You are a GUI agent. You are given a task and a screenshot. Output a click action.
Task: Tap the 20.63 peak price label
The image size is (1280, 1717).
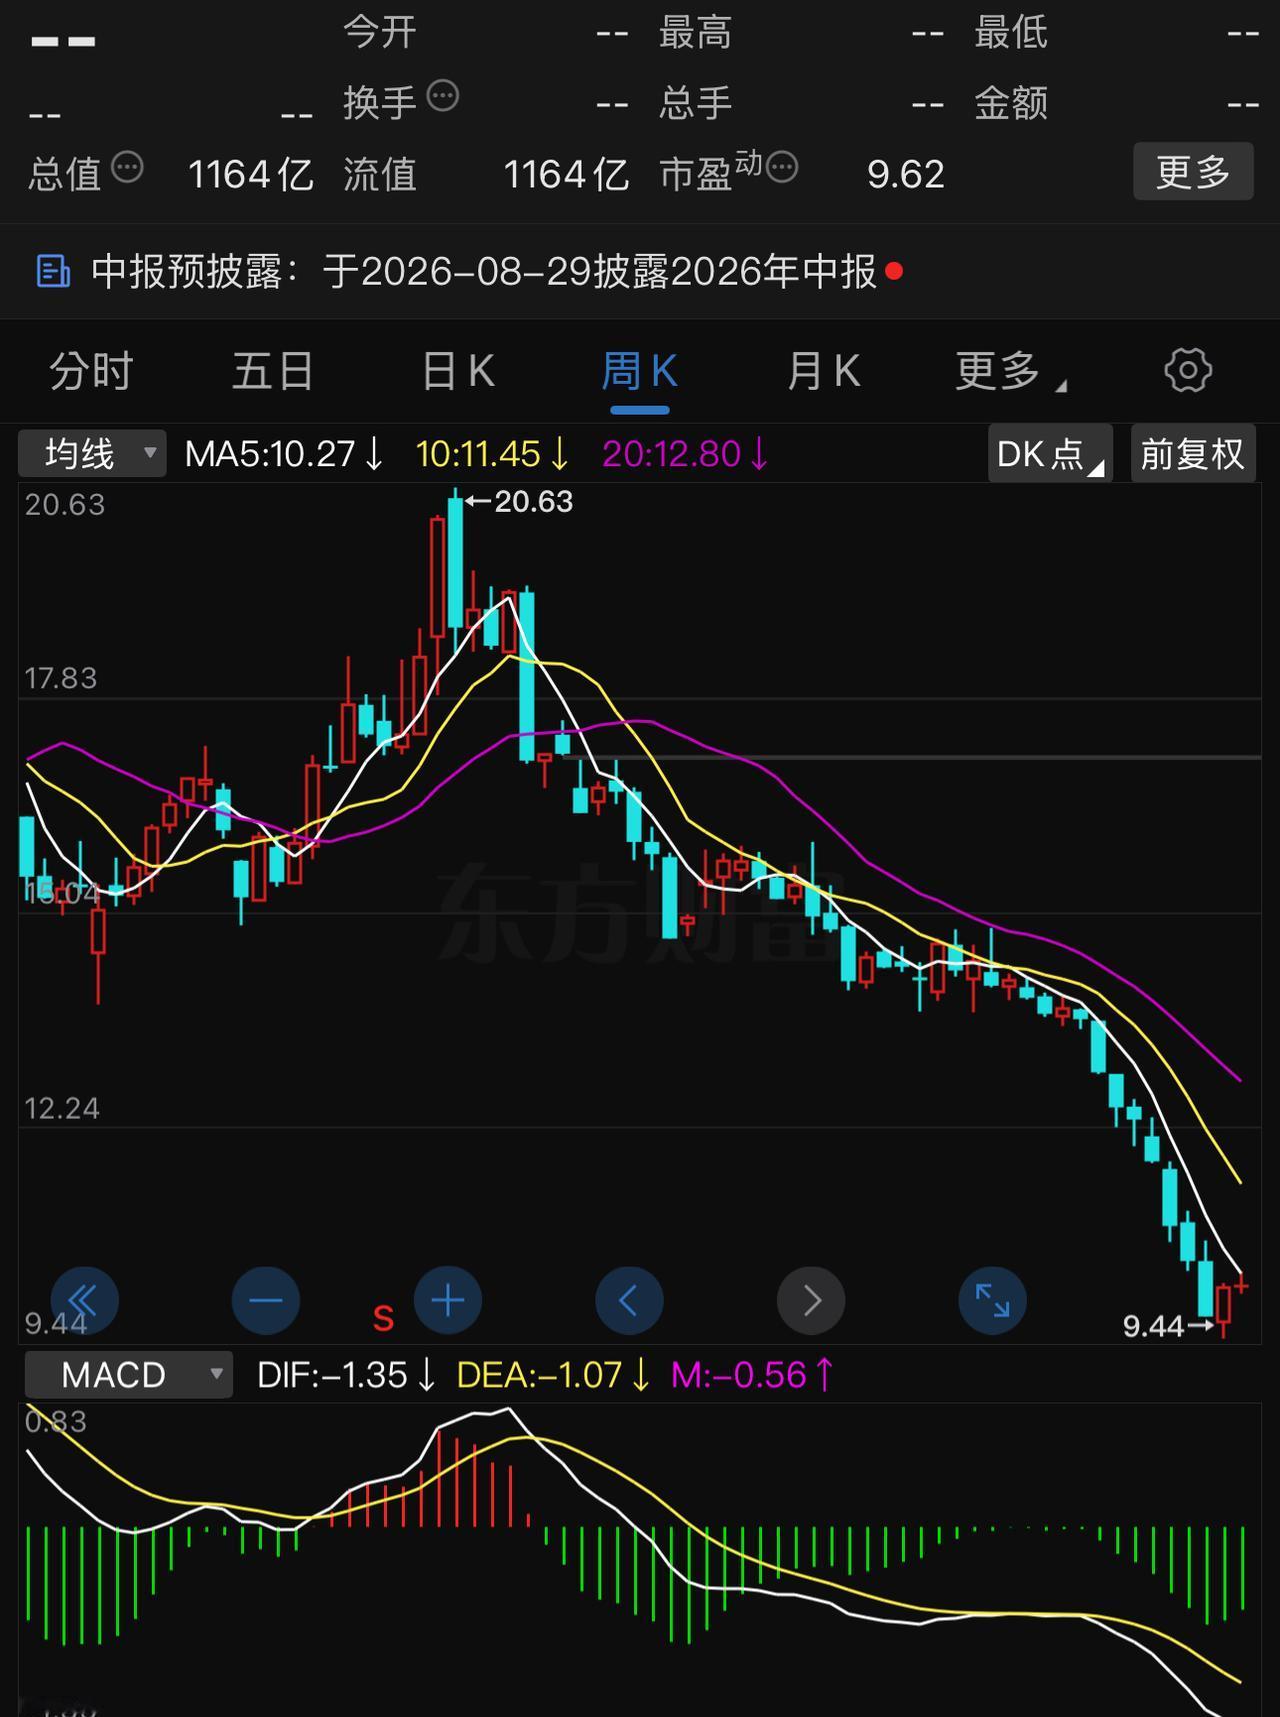pos(533,501)
